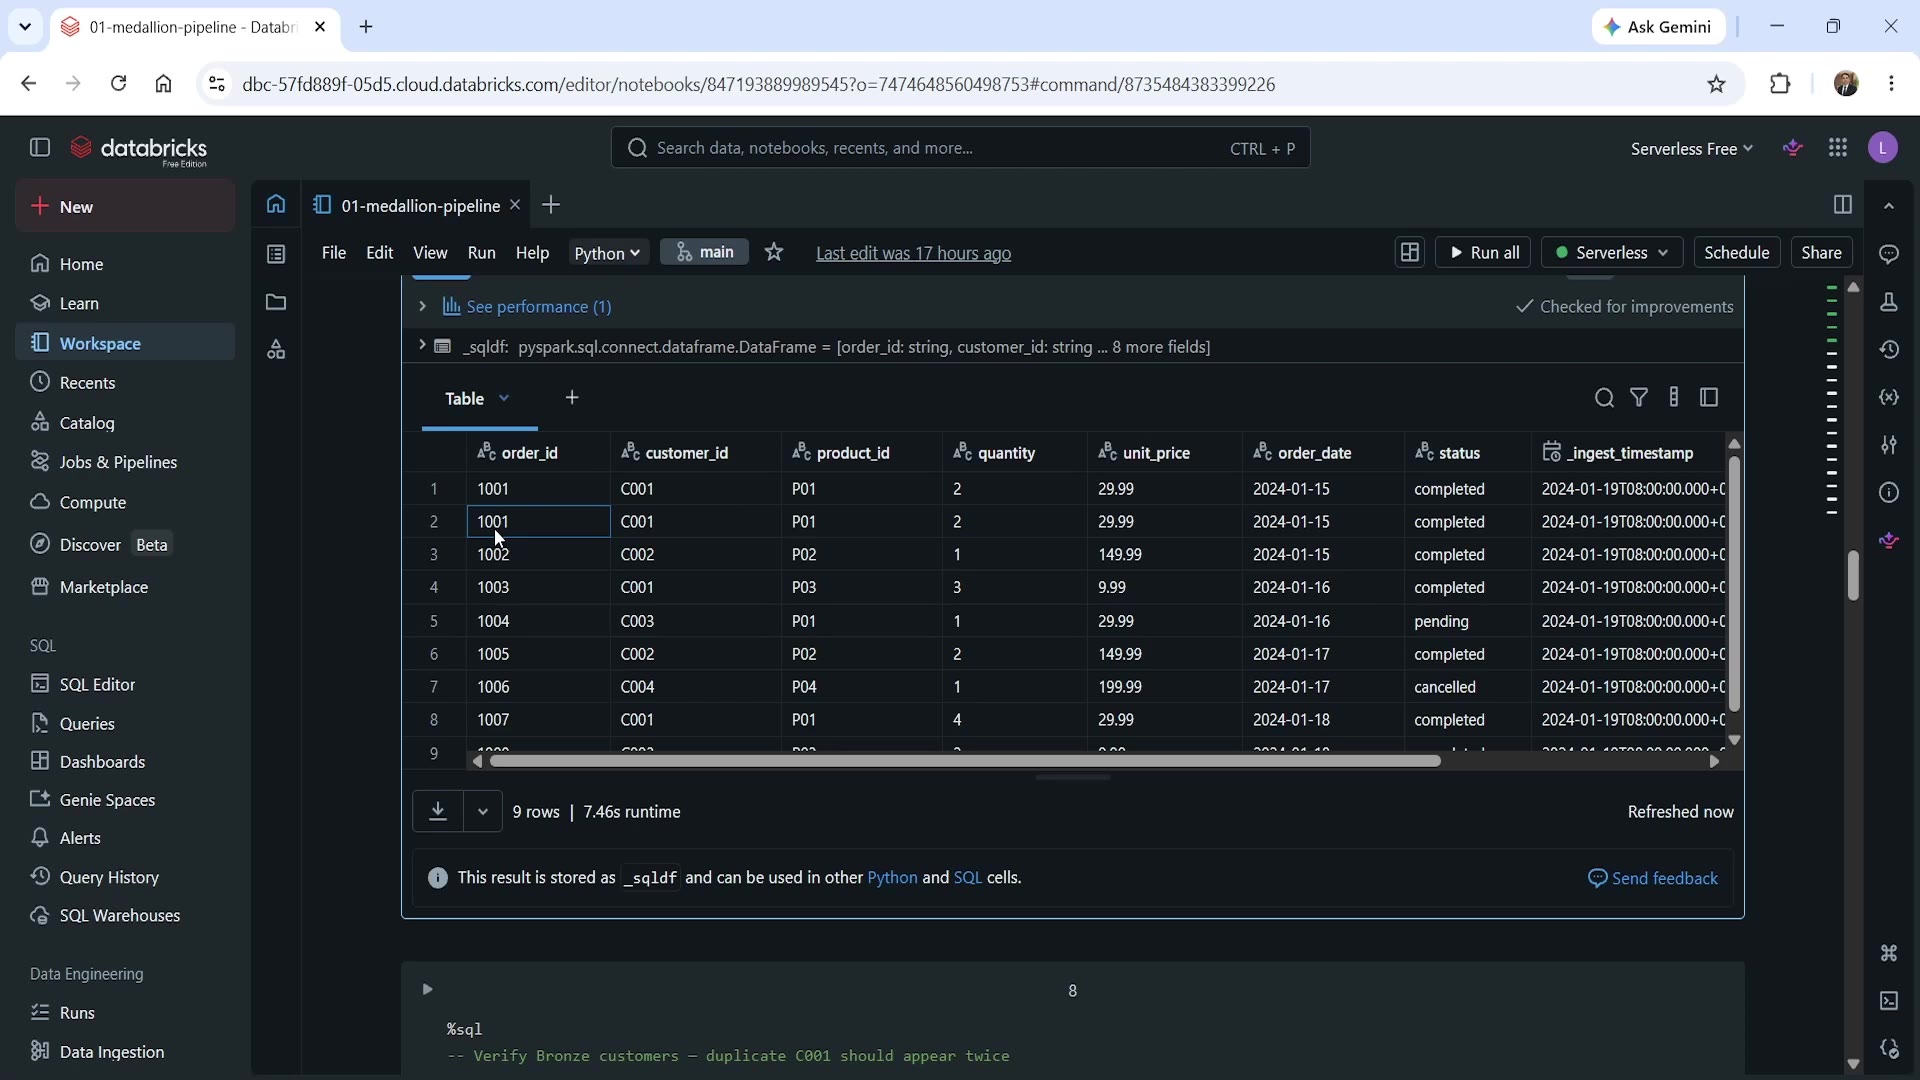Open the Assistant icon in right rail
The image size is (1920, 1080).
pos(1889,541)
